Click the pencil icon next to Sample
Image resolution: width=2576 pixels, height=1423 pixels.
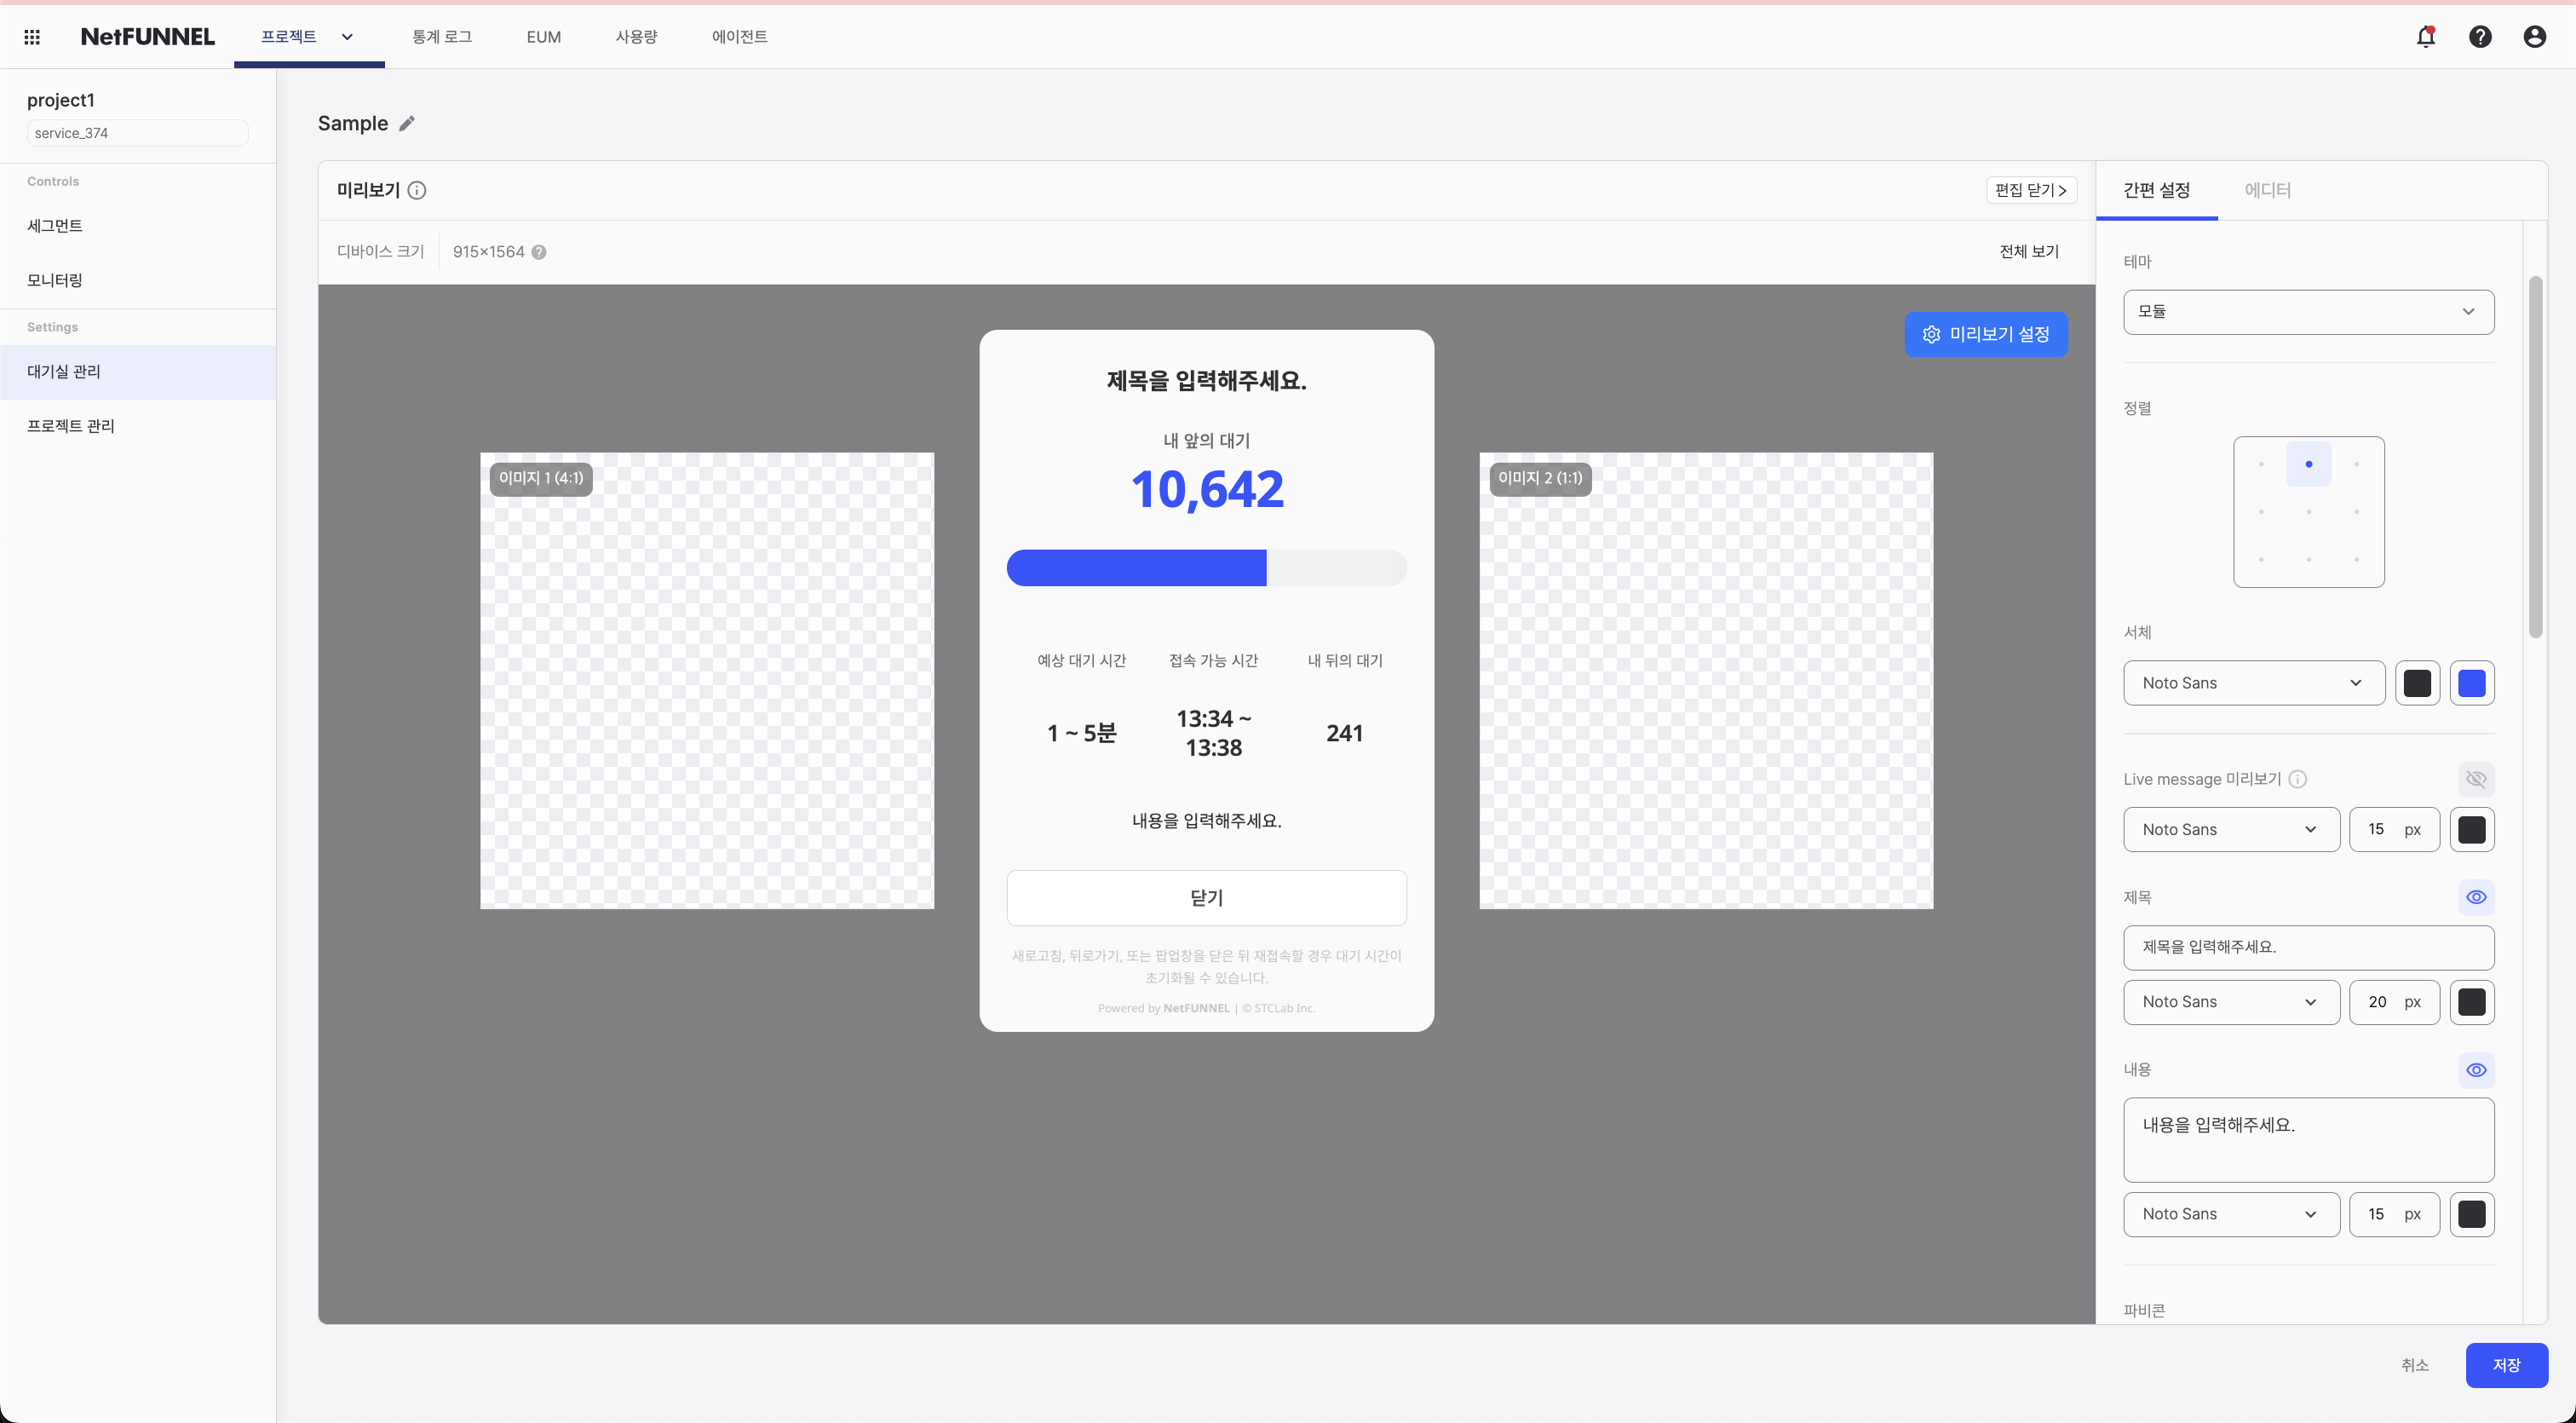[407, 124]
